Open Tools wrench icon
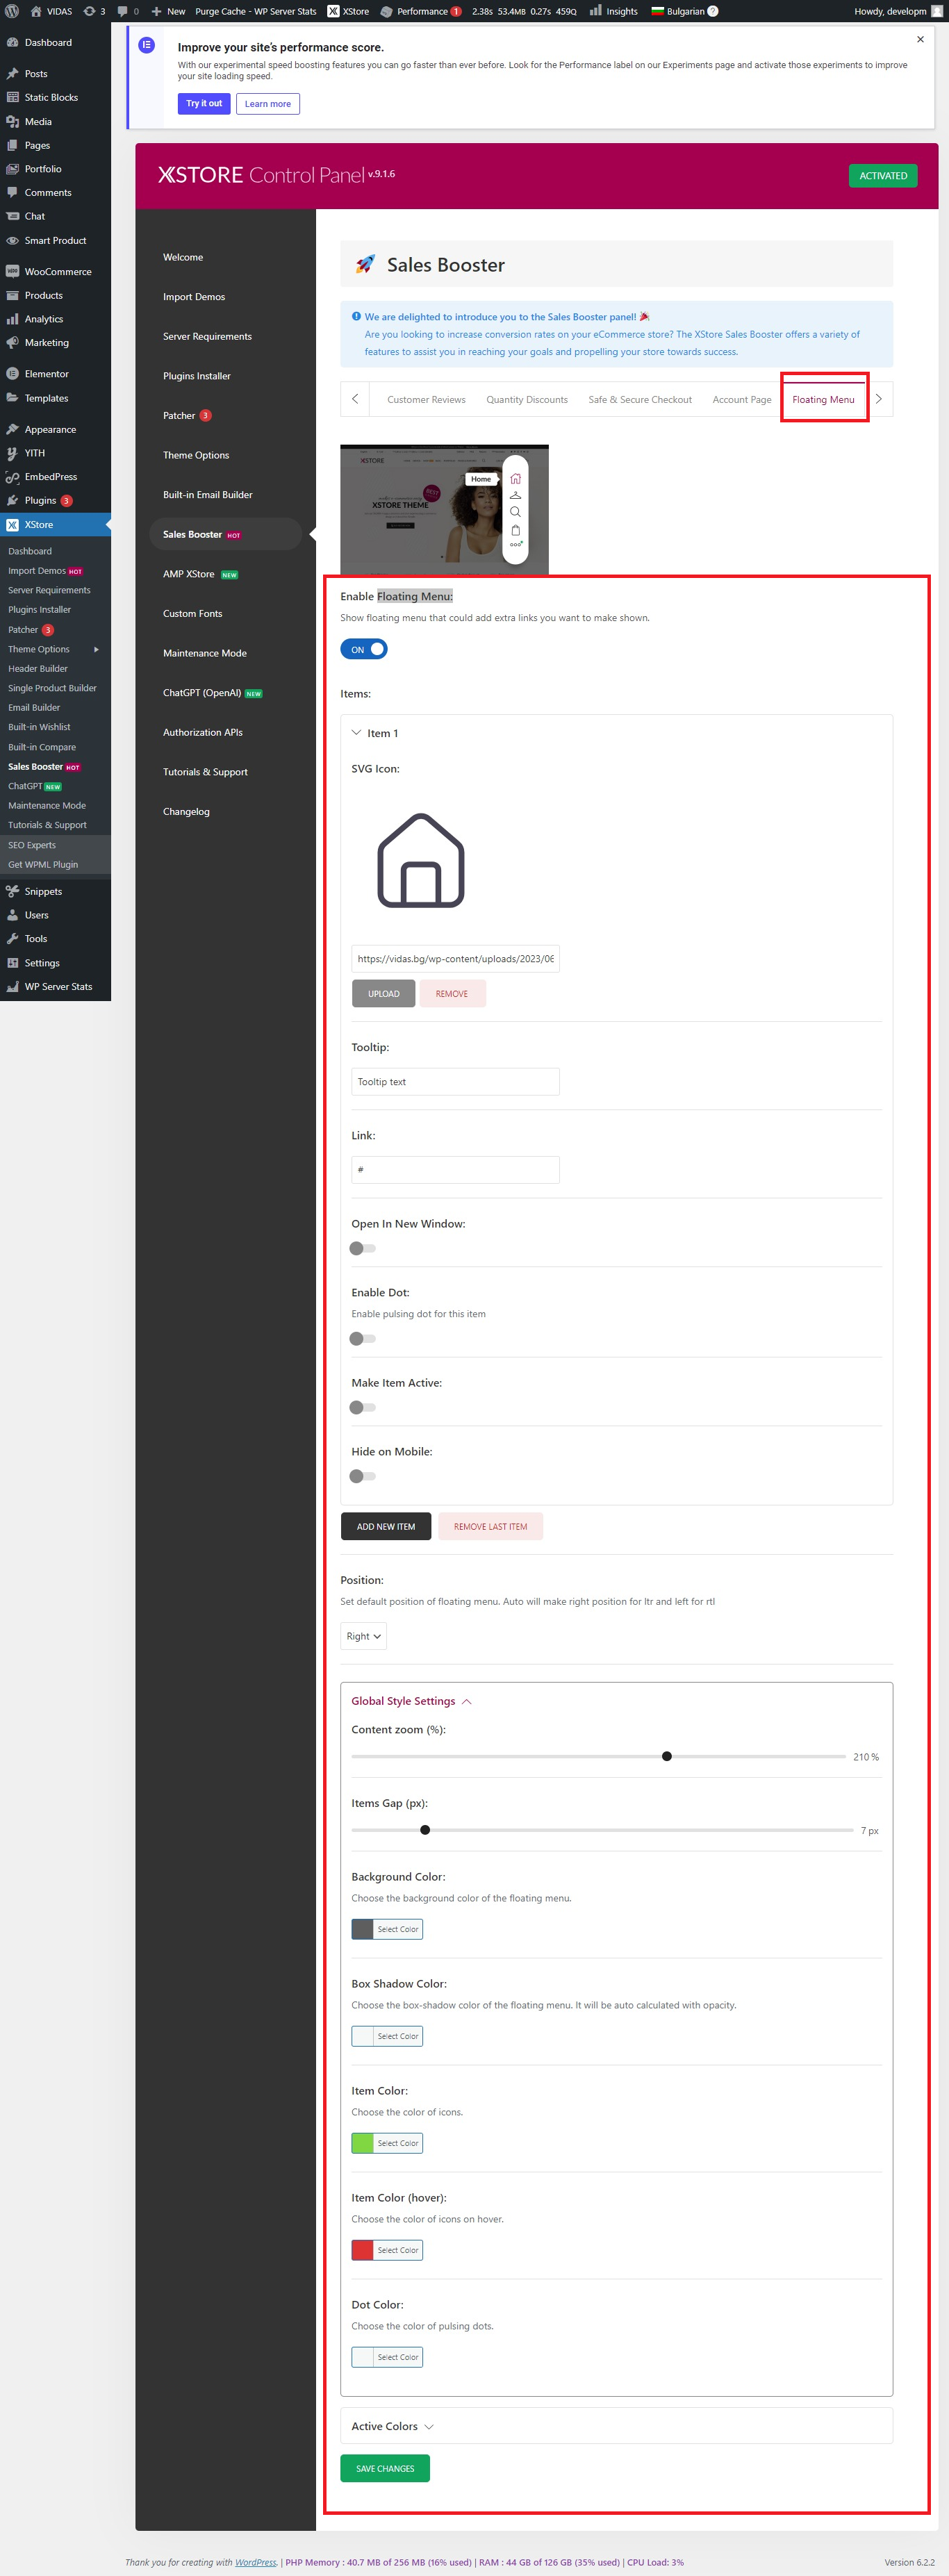Screen dimensions: 949x2576 click(12, 938)
